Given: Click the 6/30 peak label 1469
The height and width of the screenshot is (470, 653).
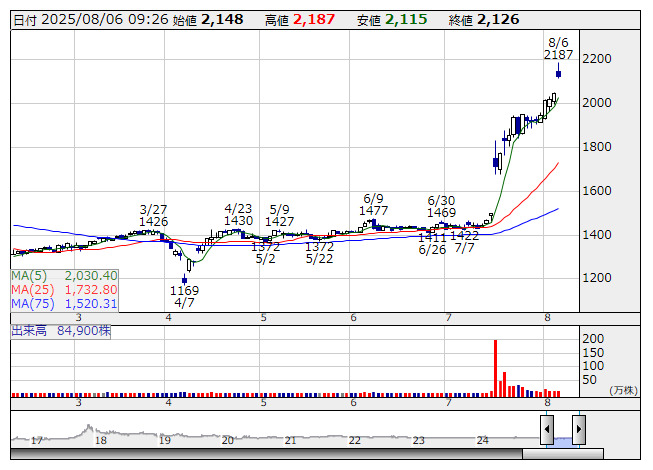Looking at the screenshot, I should (x=441, y=213).
